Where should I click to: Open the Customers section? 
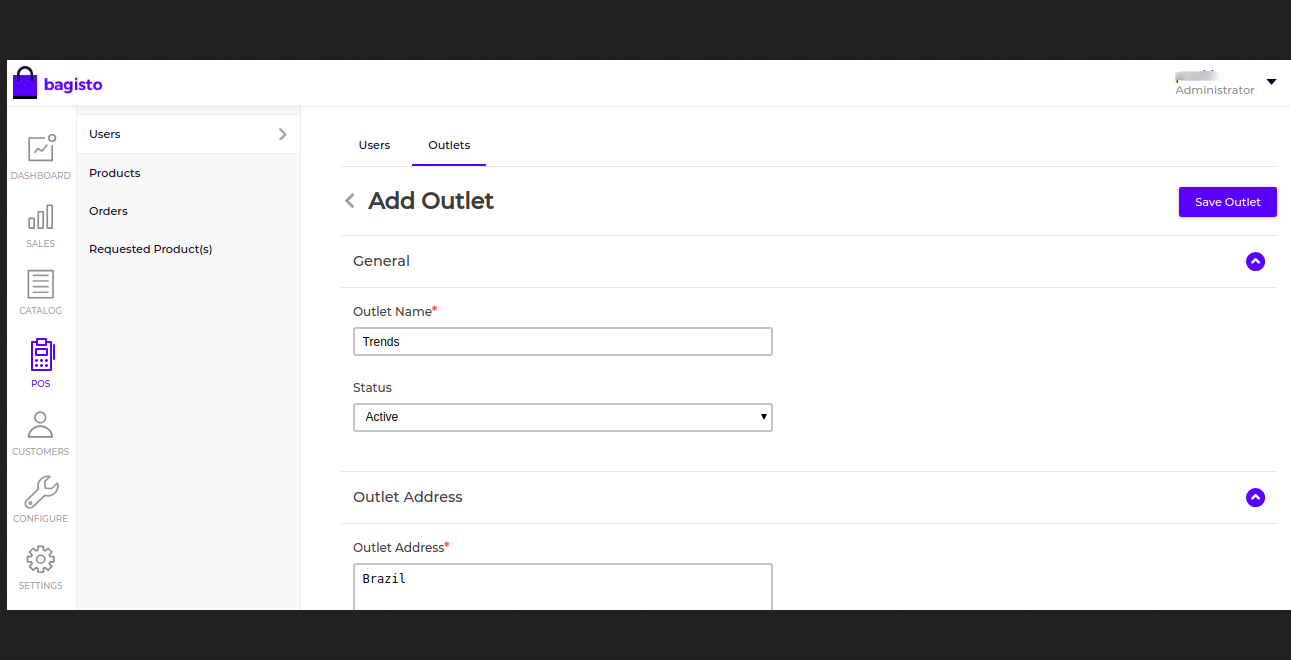(x=40, y=432)
